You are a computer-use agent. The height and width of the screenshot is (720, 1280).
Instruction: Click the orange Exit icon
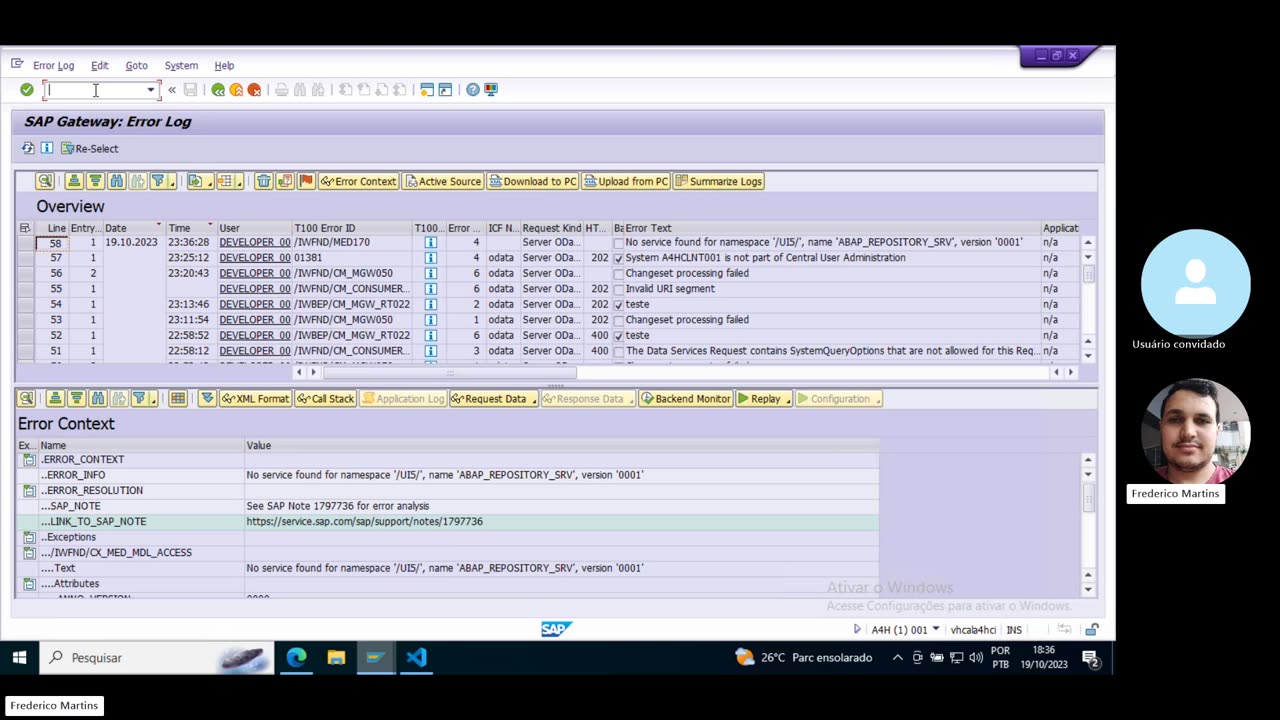pyautogui.click(x=236, y=90)
